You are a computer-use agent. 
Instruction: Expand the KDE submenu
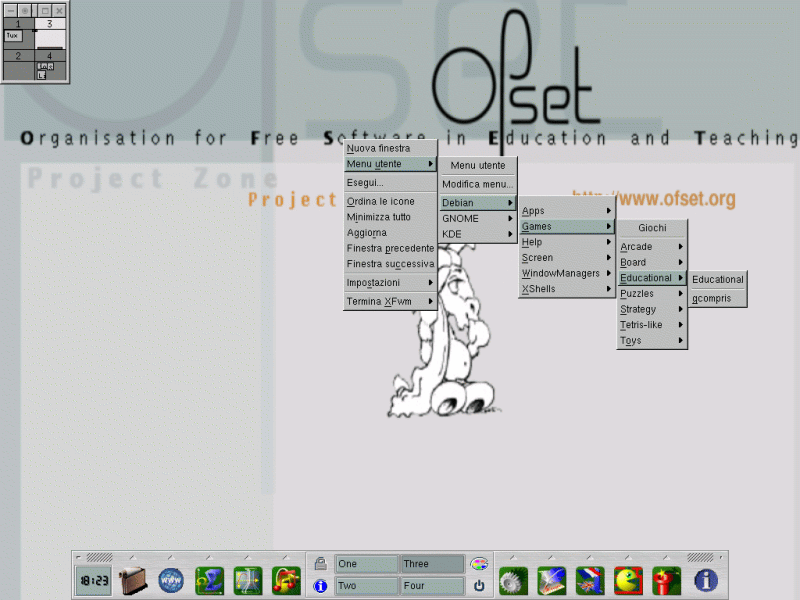[478, 234]
